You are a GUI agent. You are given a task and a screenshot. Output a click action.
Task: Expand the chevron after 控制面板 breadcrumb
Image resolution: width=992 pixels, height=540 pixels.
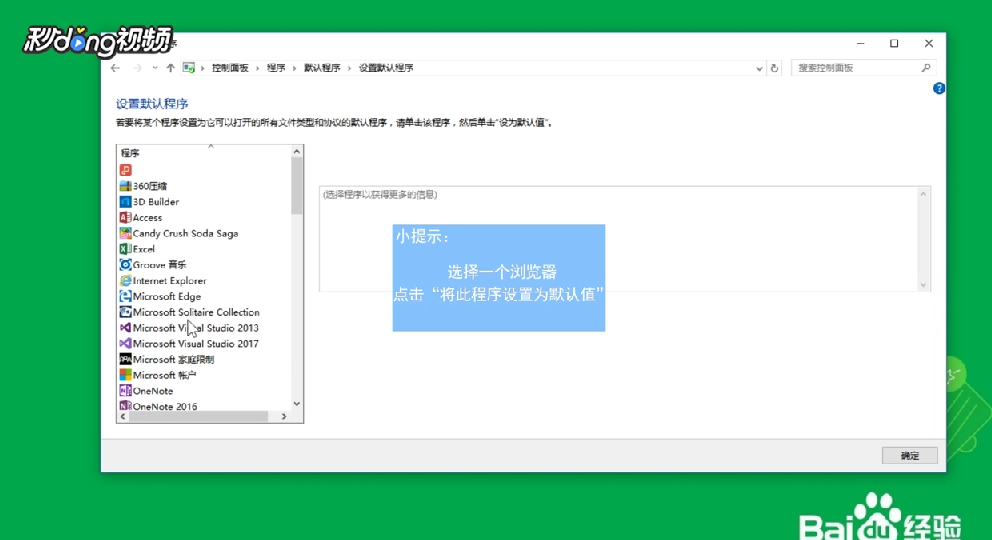tap(257, 68)
